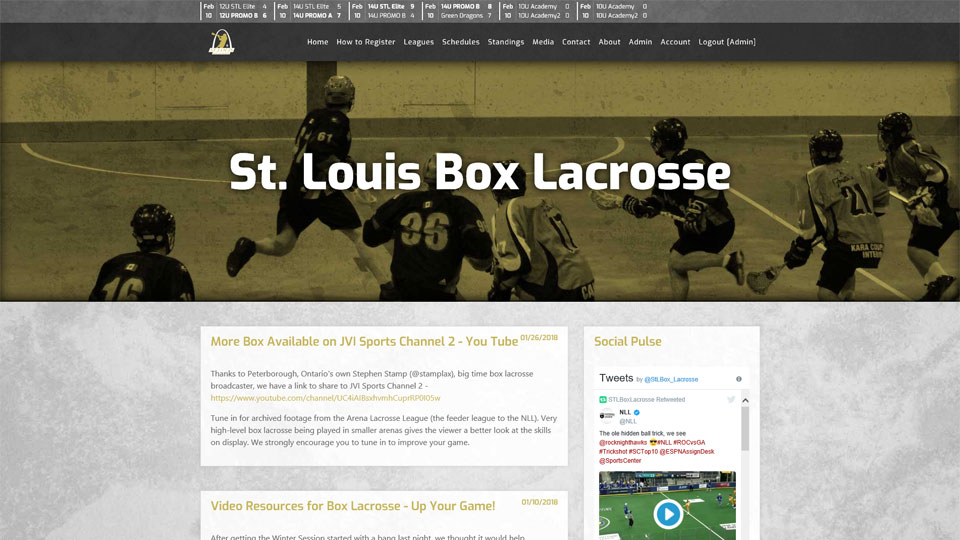
Task: Open the Leagues menu
Action: [418, 42]
